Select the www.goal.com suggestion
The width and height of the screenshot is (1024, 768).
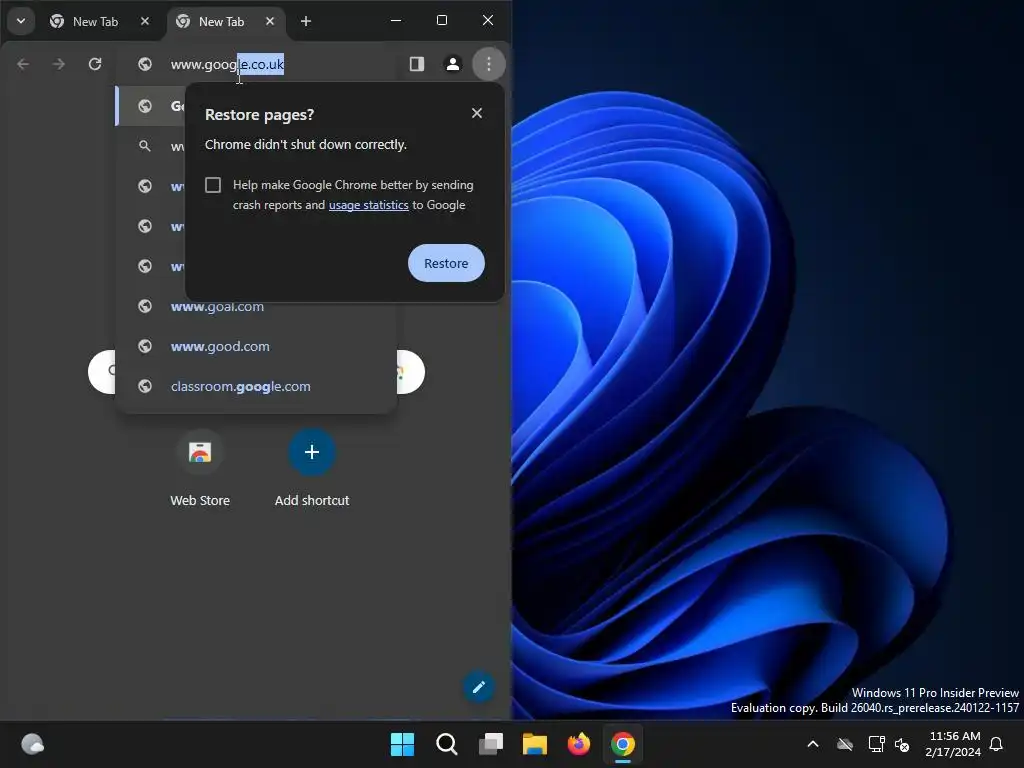tap(256, 306)
